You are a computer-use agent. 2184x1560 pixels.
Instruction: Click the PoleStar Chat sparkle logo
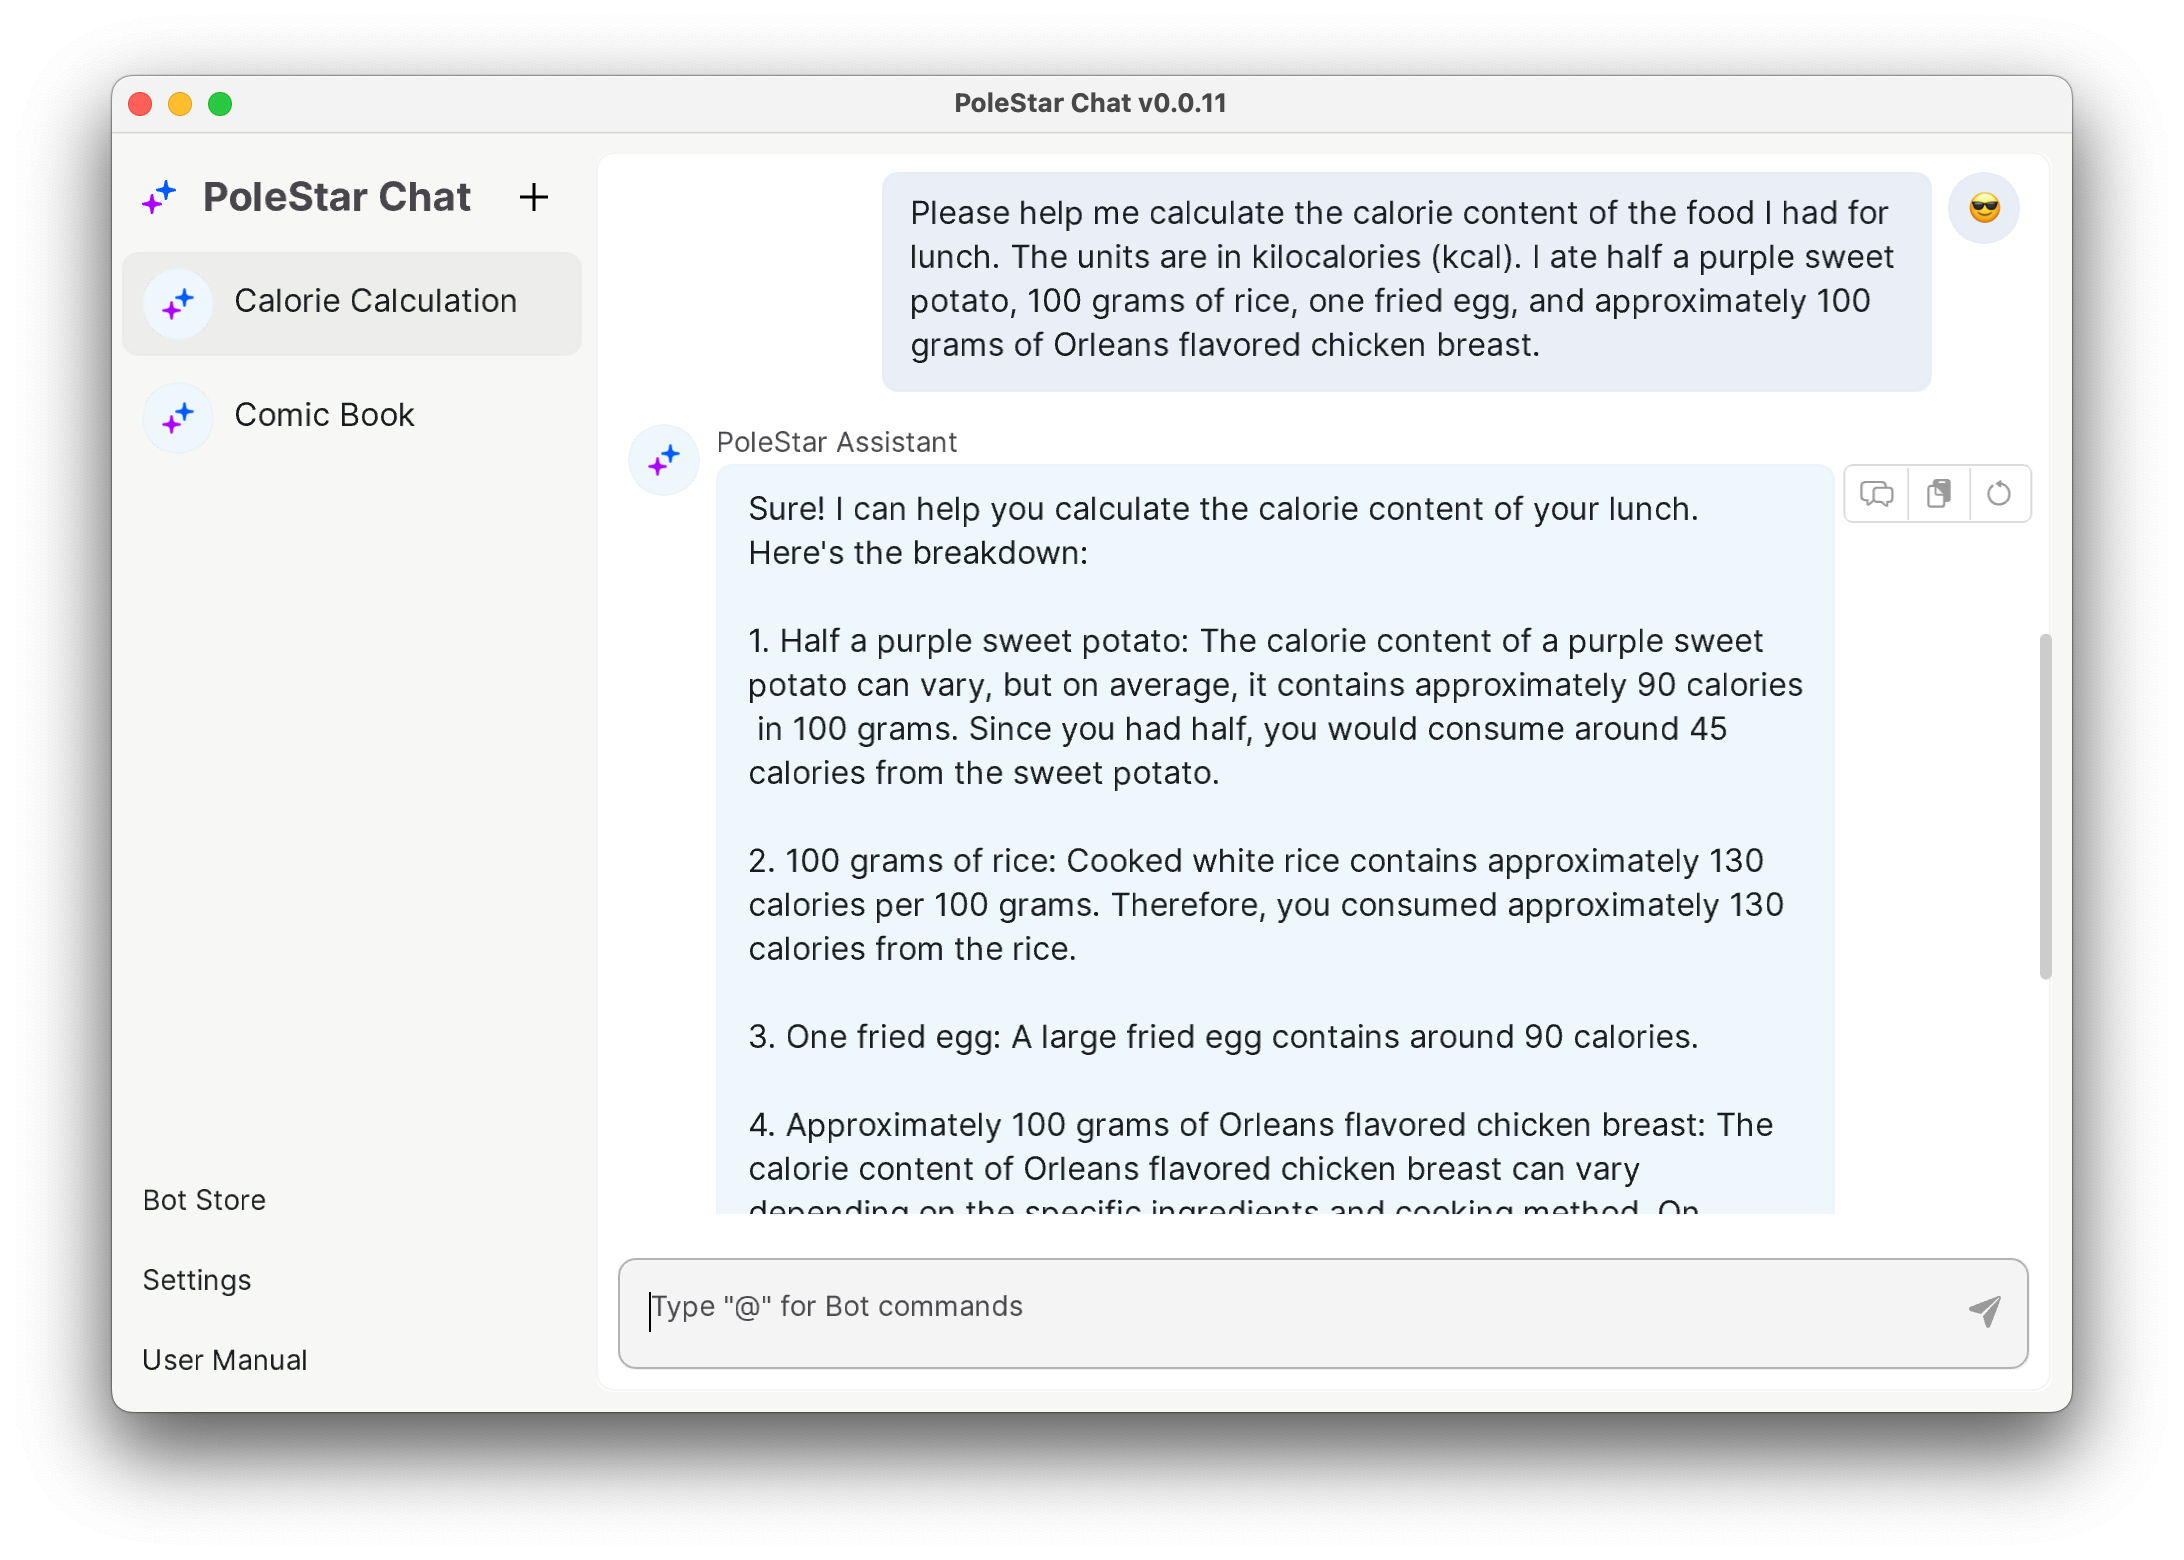160,197
